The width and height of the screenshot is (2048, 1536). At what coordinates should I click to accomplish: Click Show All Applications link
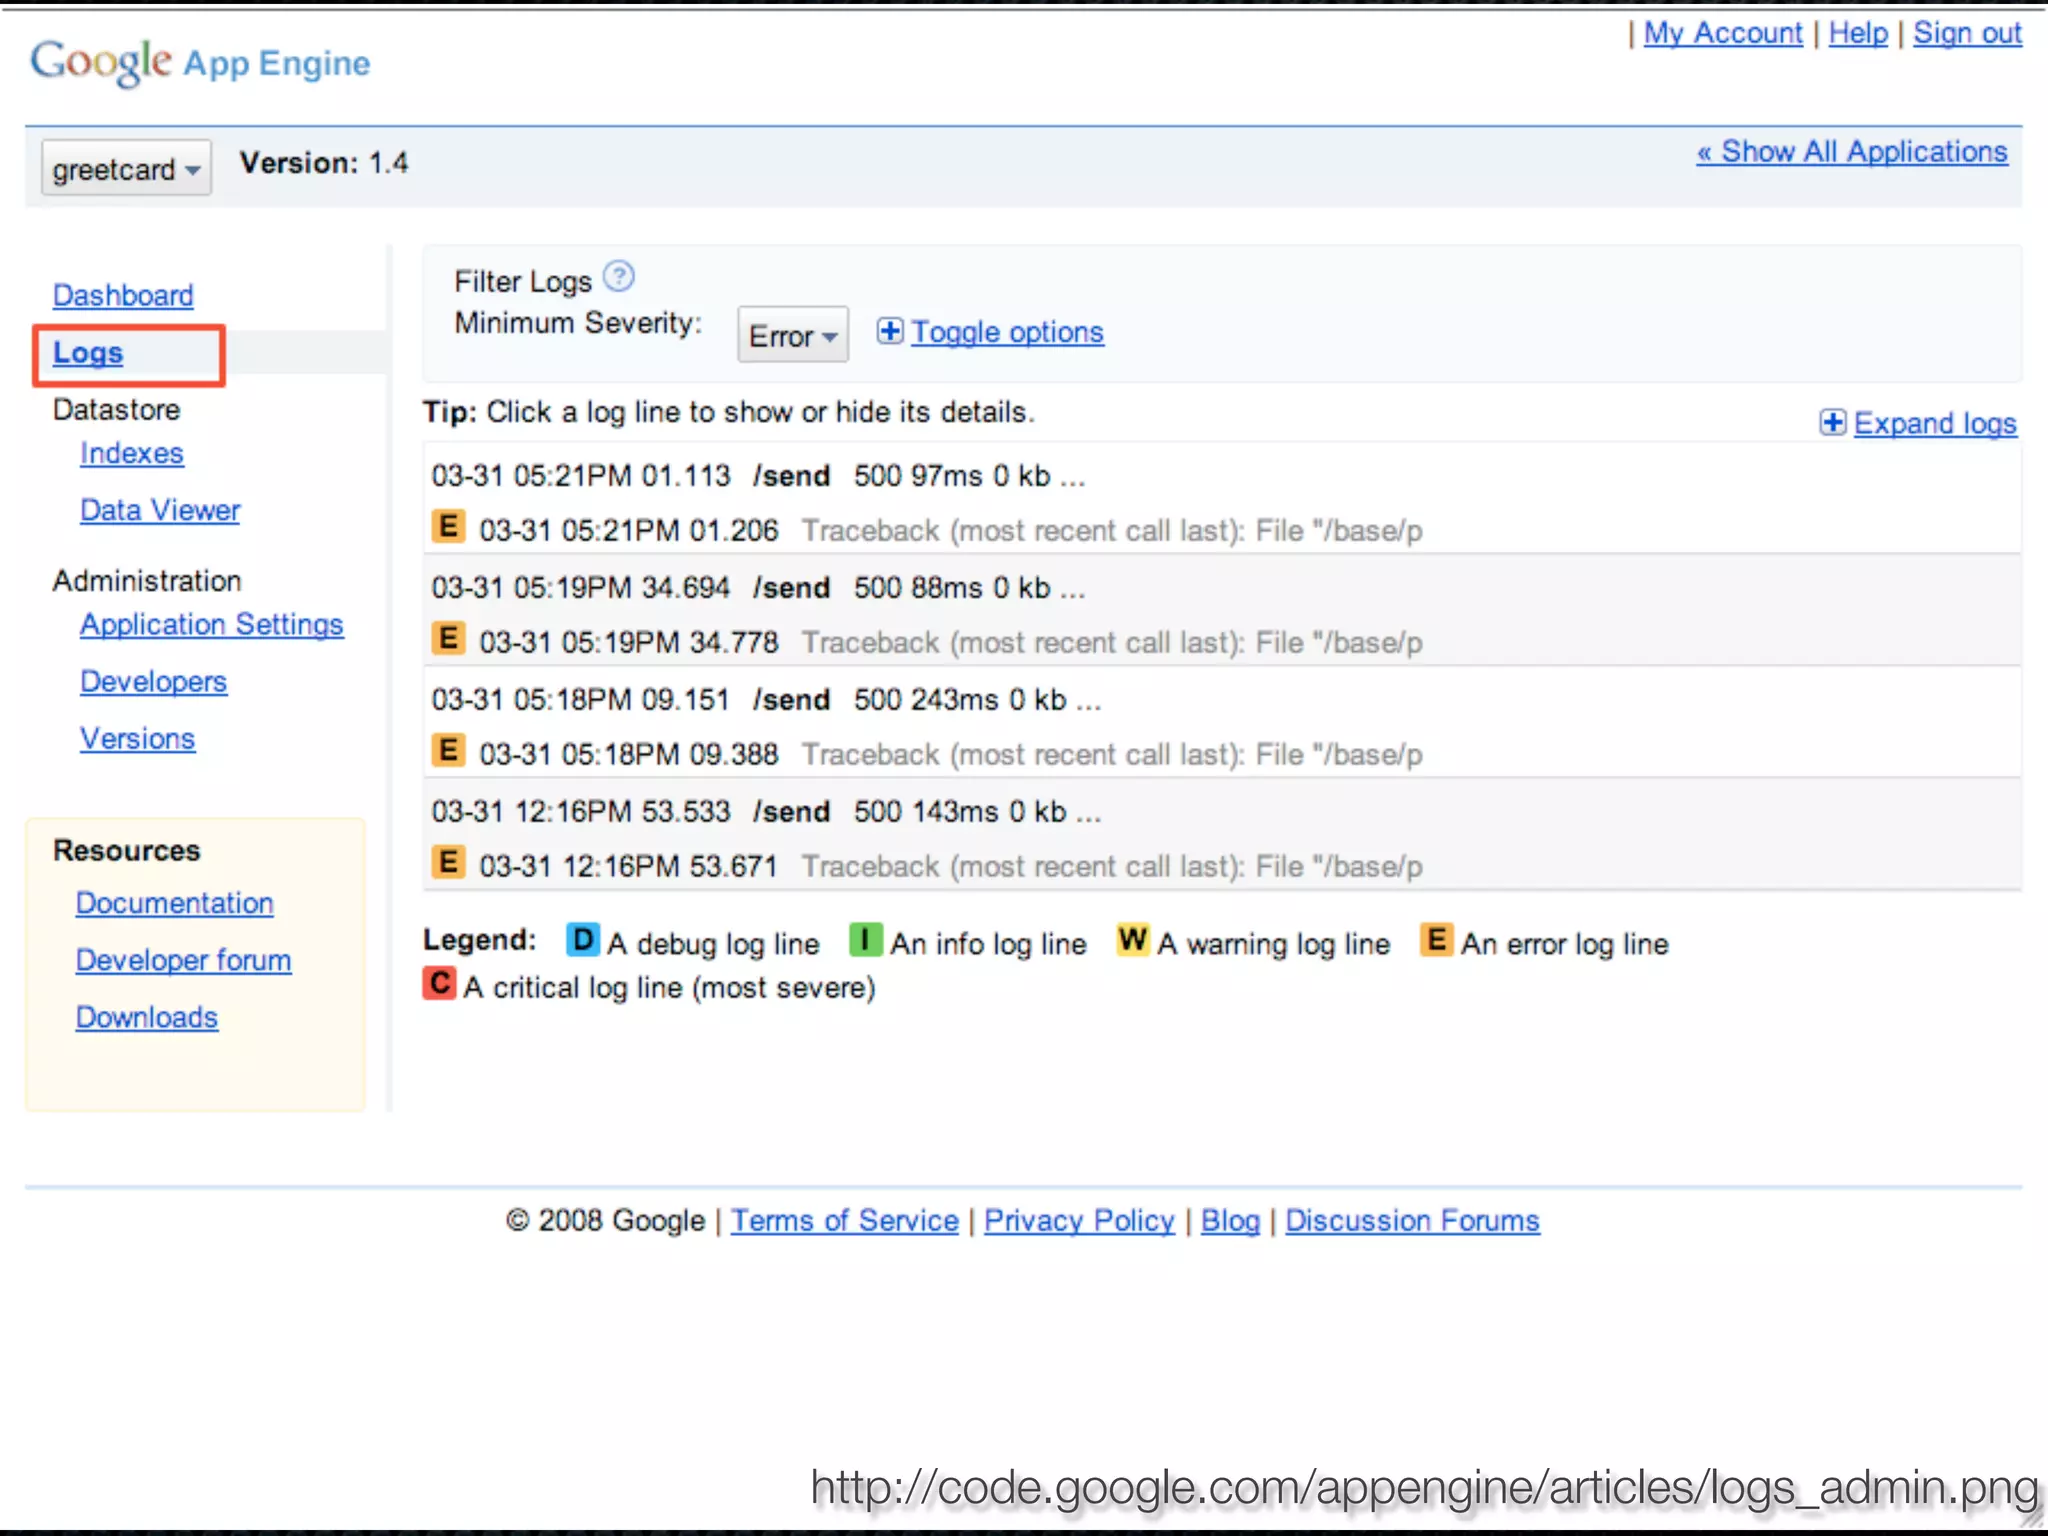tap(1852, 152)
